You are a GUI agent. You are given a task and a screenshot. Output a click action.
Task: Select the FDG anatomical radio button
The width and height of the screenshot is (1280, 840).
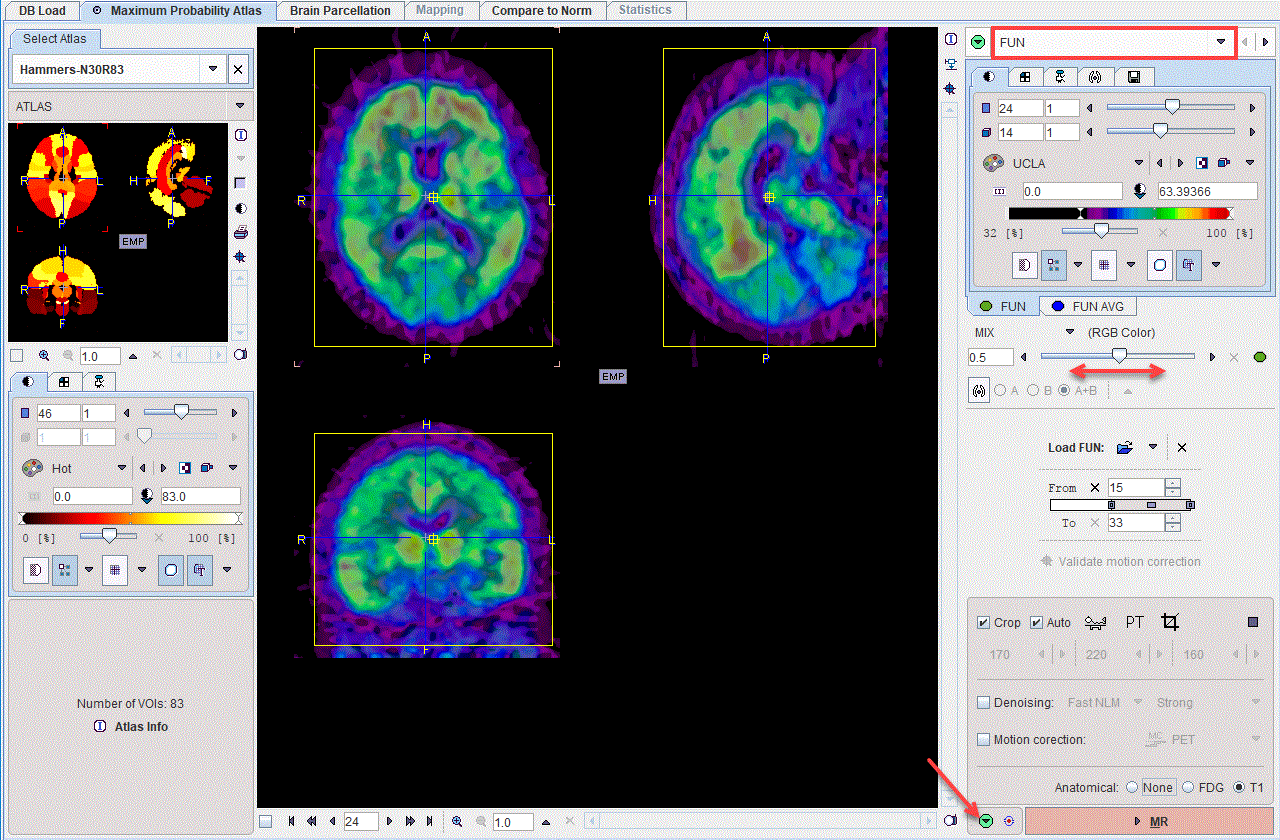pyautogui.click(x=1189, y=788)
